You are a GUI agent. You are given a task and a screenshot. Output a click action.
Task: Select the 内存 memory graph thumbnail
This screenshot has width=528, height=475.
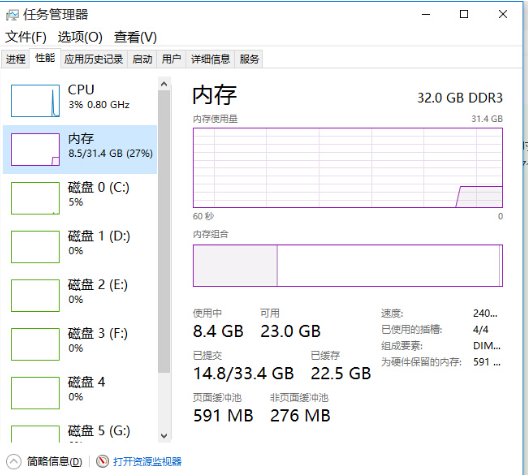35,149
